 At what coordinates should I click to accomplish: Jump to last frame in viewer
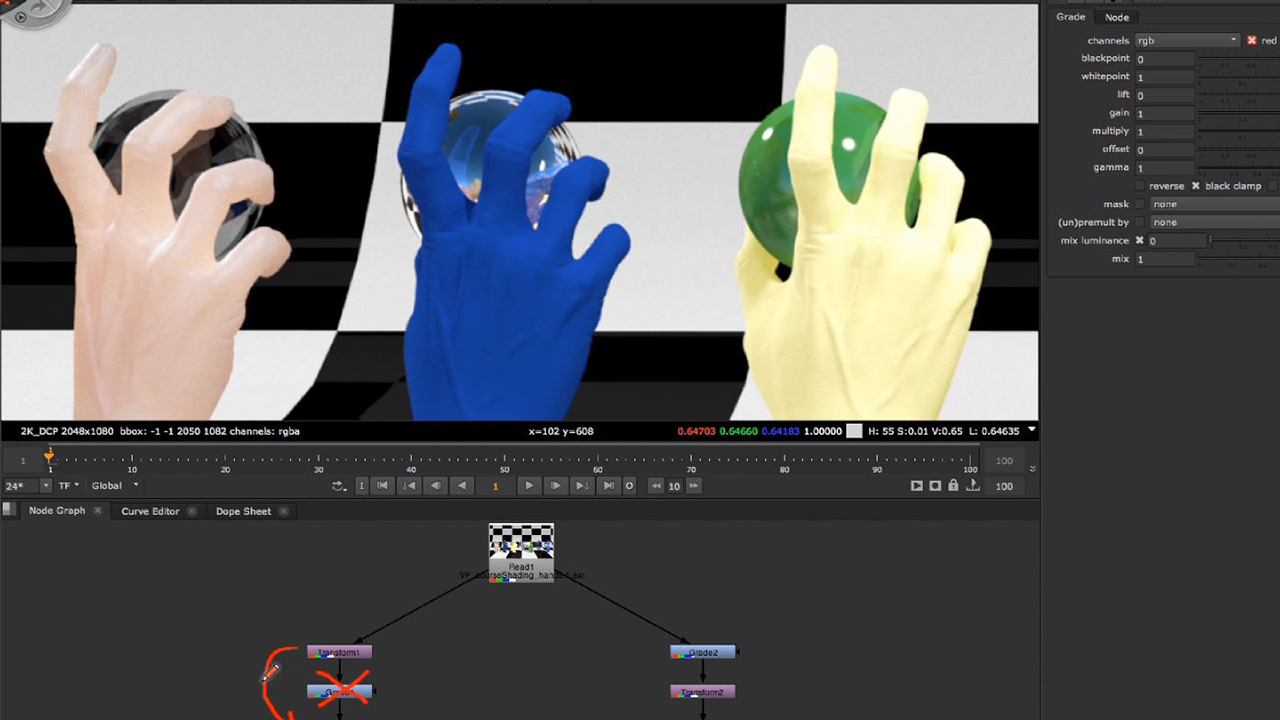608,486
